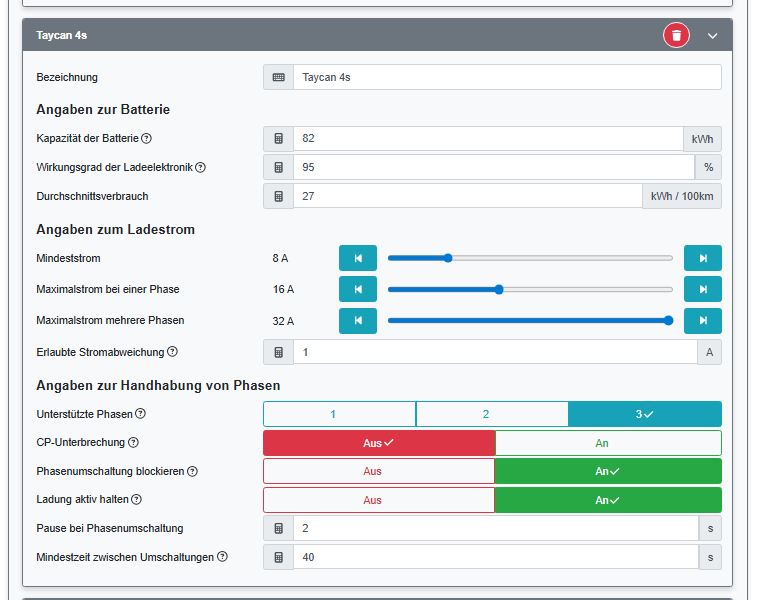Click the Mindeststrom slider handle
The image size is (766, 600).
point(448,258)
